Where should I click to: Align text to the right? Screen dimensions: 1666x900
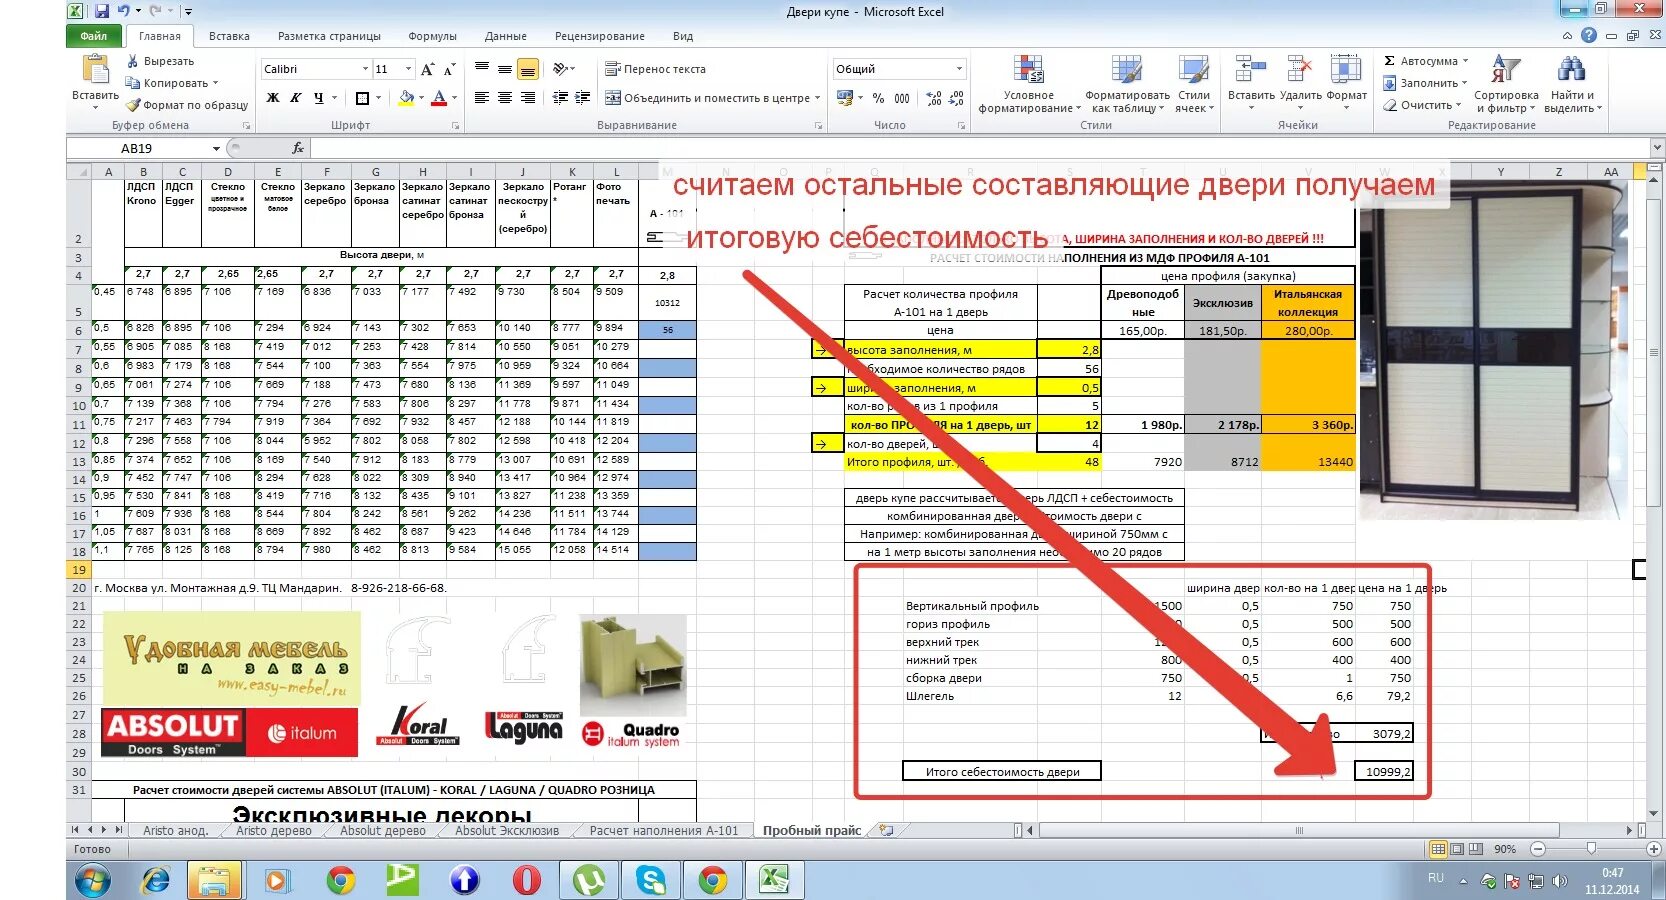tap(528, 98)
